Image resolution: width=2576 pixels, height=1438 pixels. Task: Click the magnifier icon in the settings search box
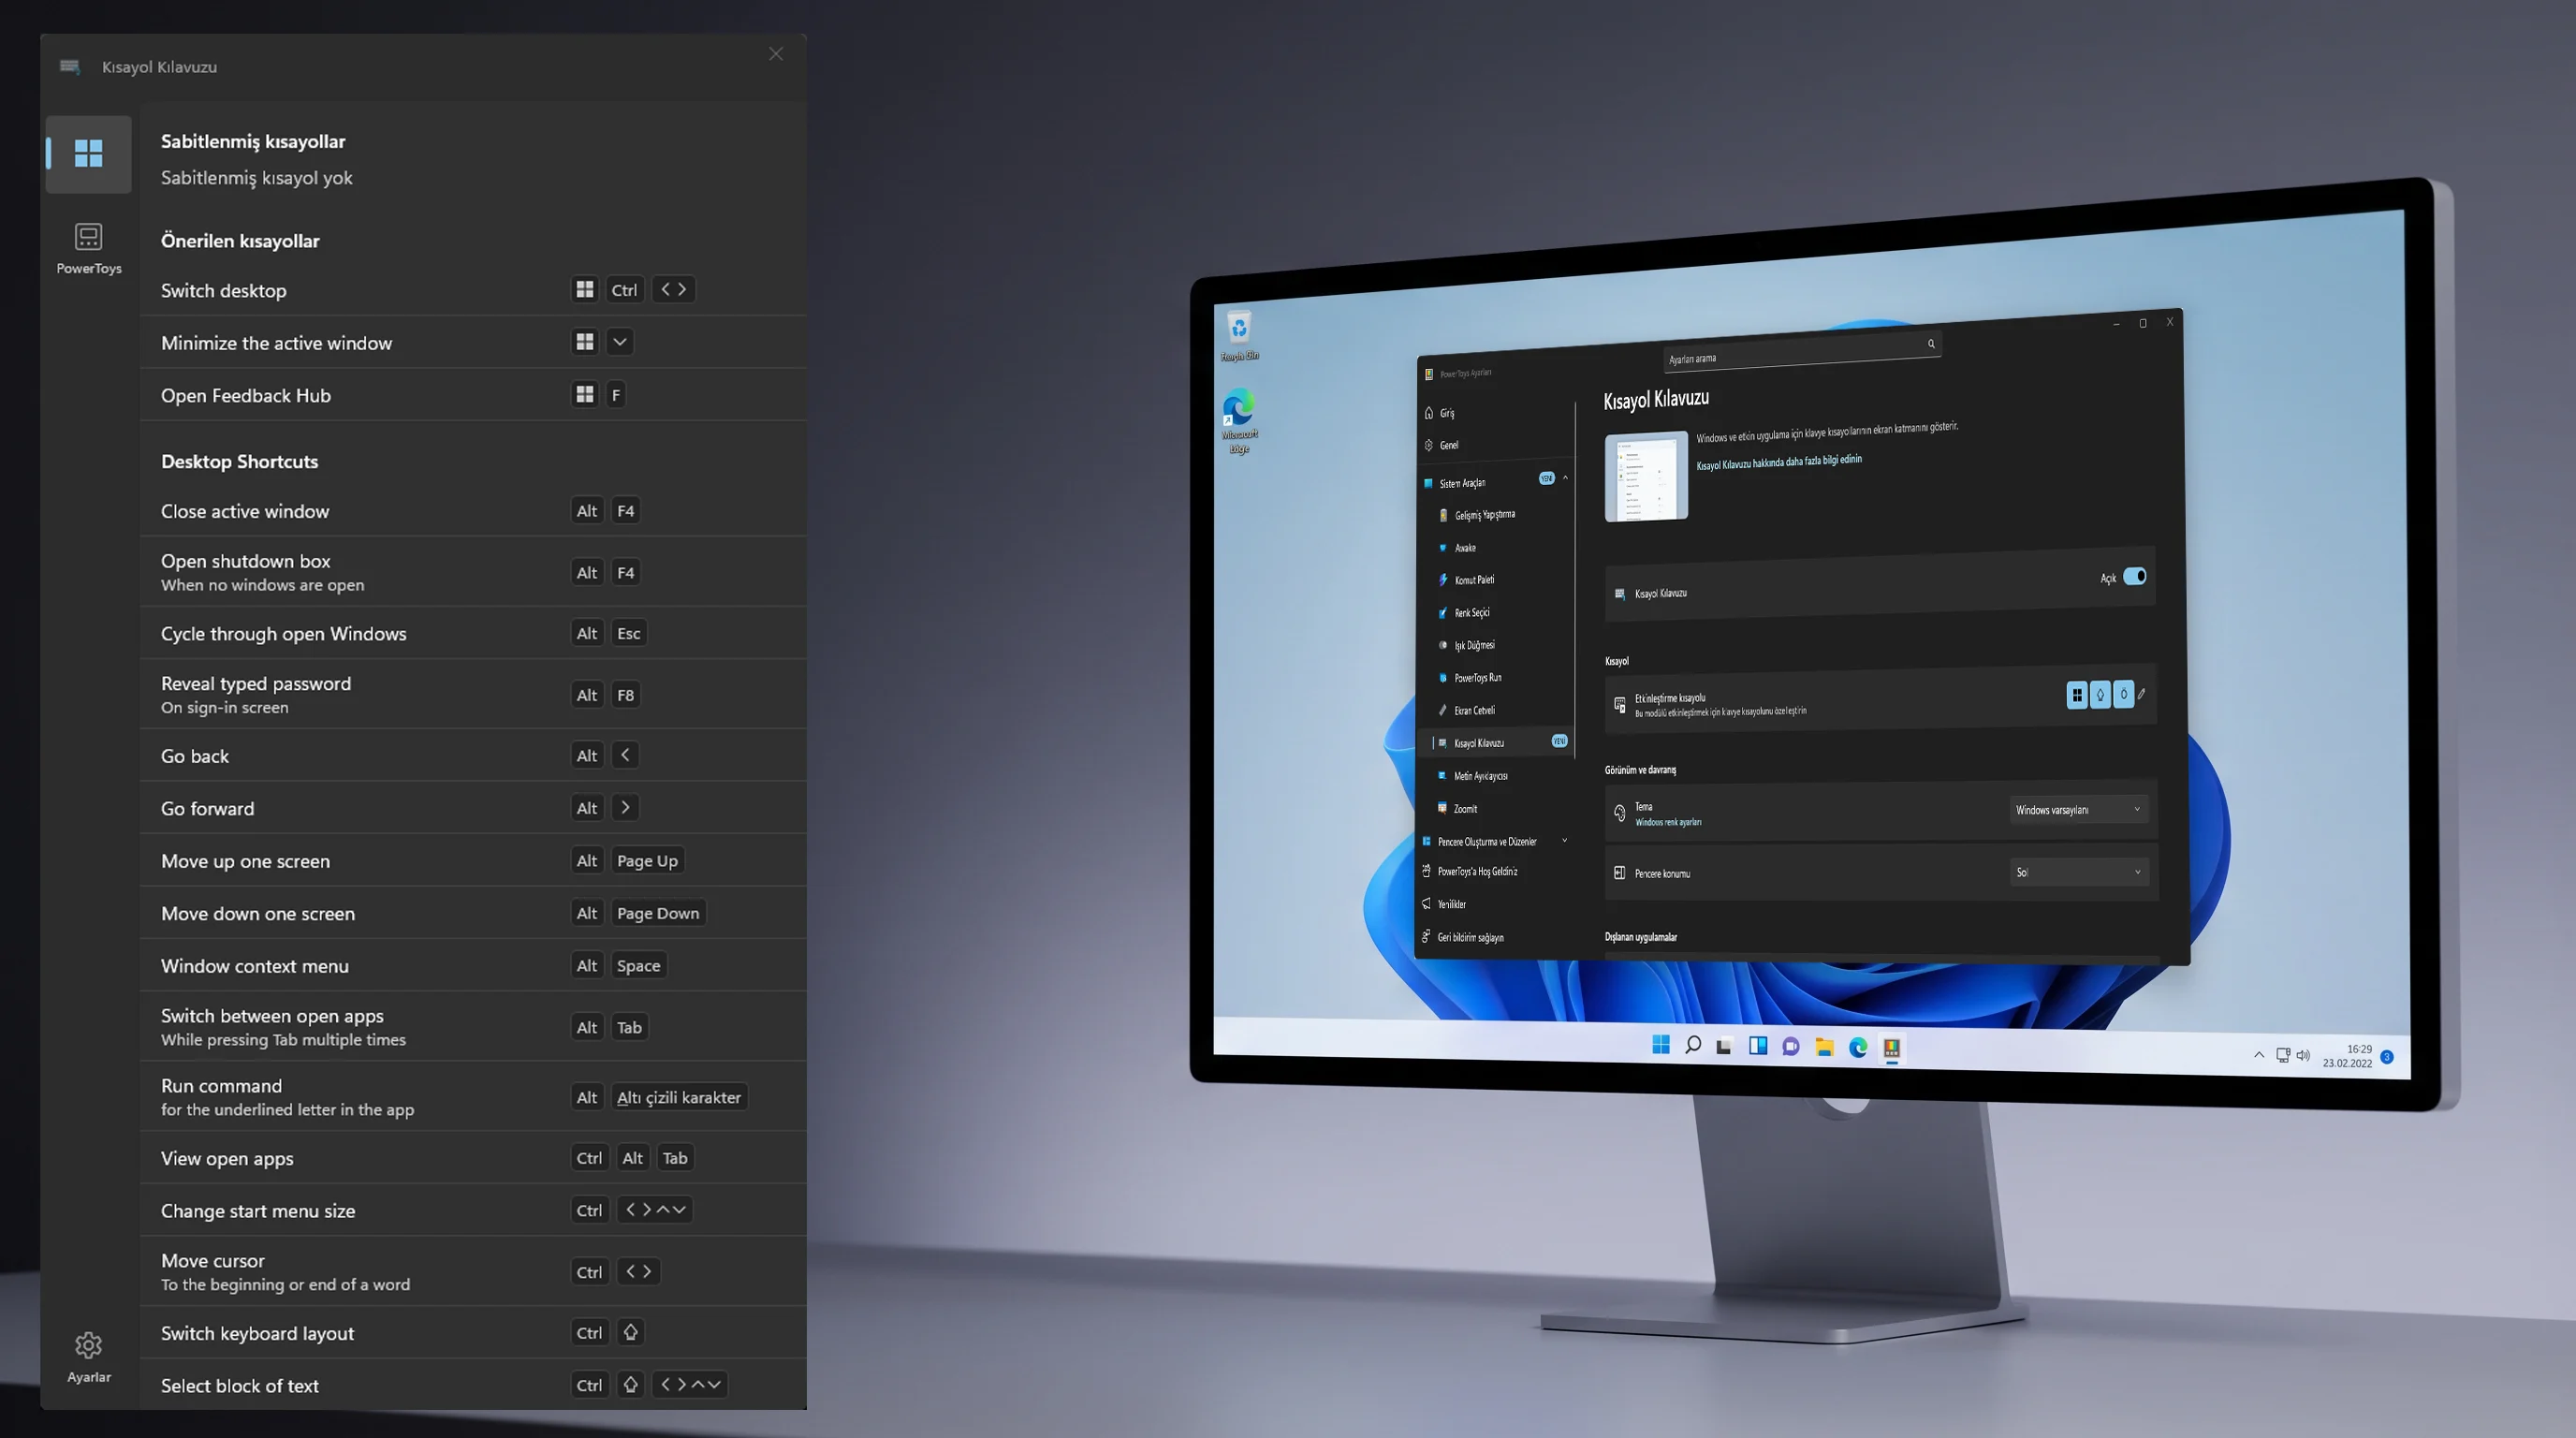(x=1931, y=343)
